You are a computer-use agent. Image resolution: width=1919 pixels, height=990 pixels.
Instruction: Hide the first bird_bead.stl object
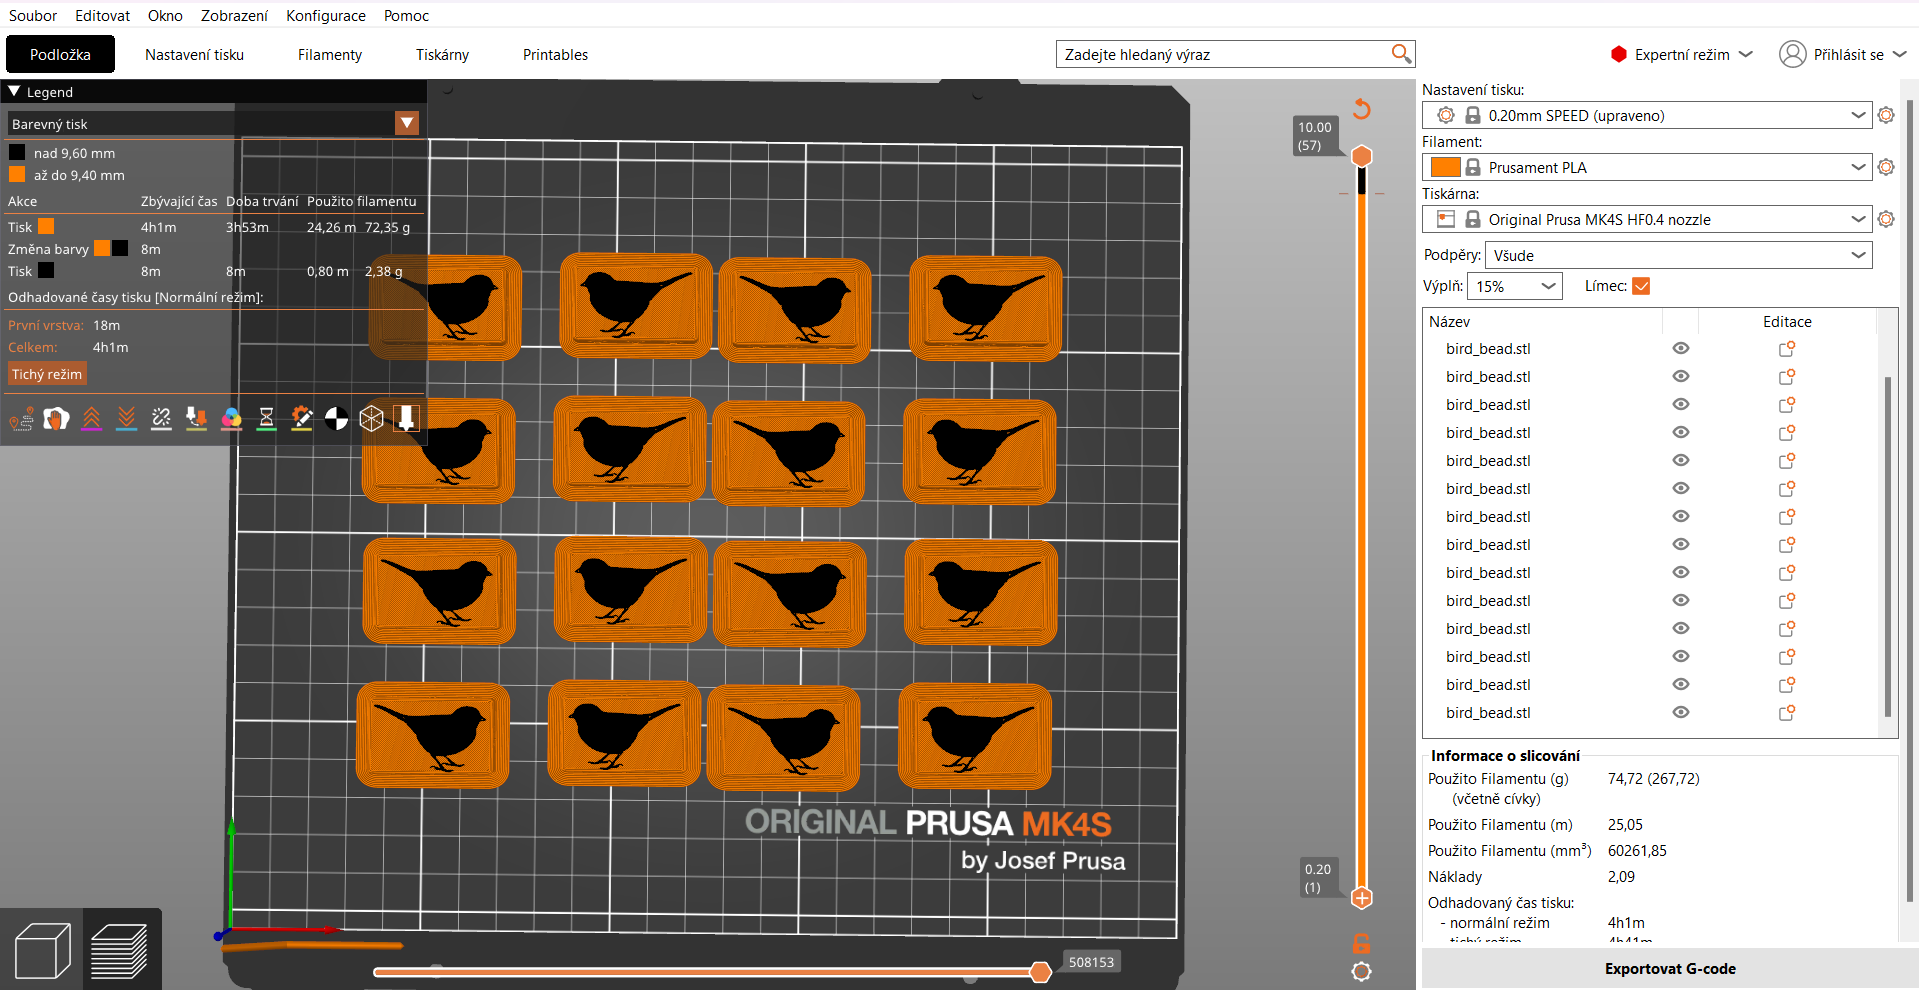coord(1681,348)
